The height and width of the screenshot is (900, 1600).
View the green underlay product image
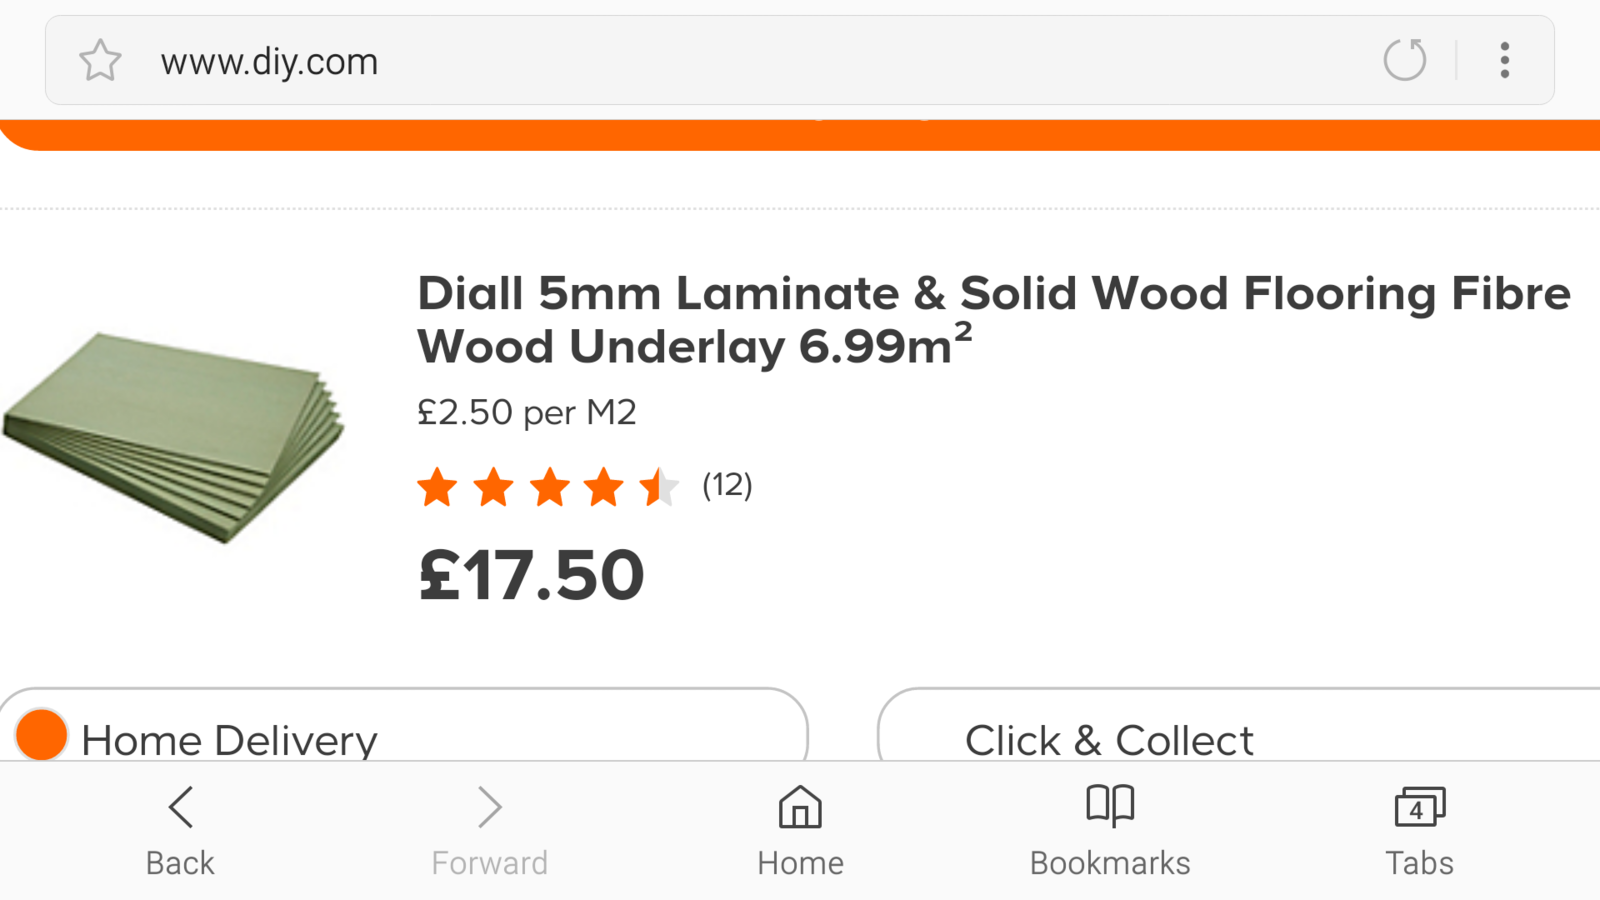pos(175,437)
